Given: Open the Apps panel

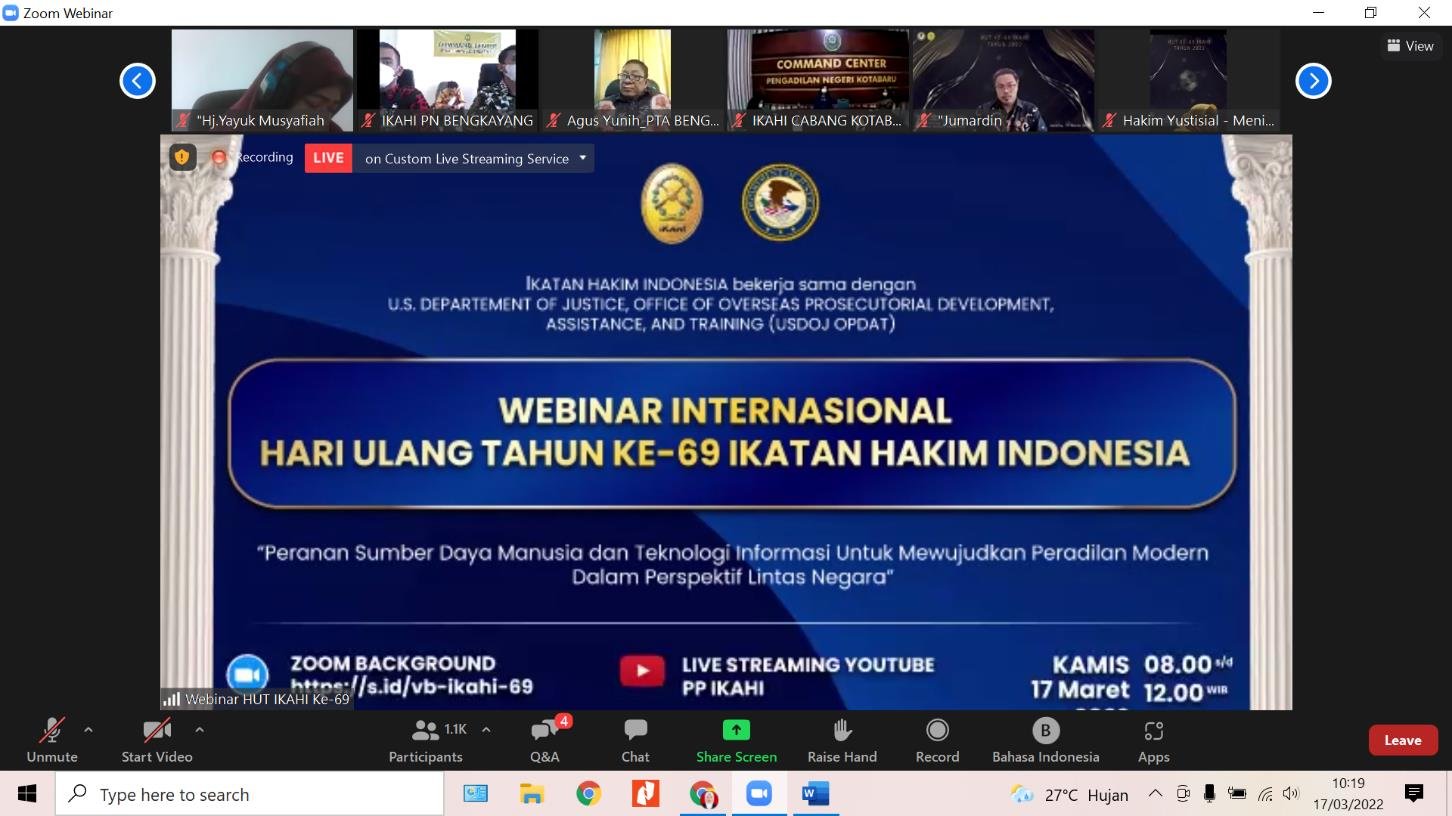Looking at the screenshot, I should click(1153, 741).
